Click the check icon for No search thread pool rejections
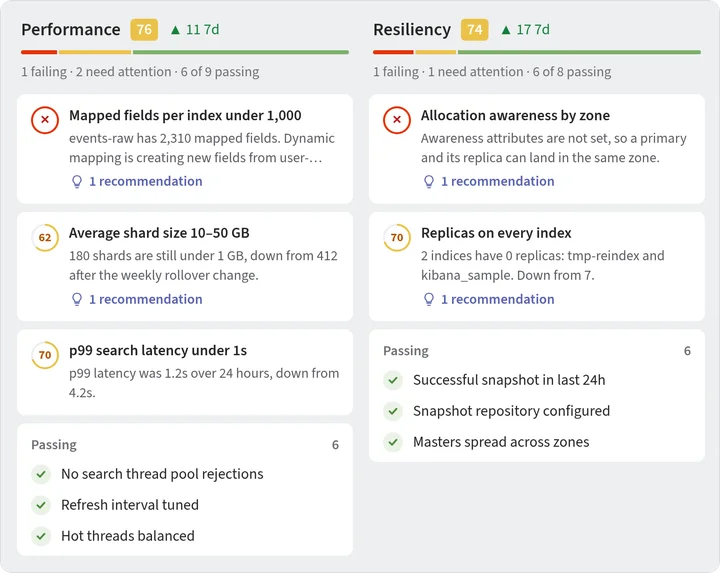 pos(41,474)
